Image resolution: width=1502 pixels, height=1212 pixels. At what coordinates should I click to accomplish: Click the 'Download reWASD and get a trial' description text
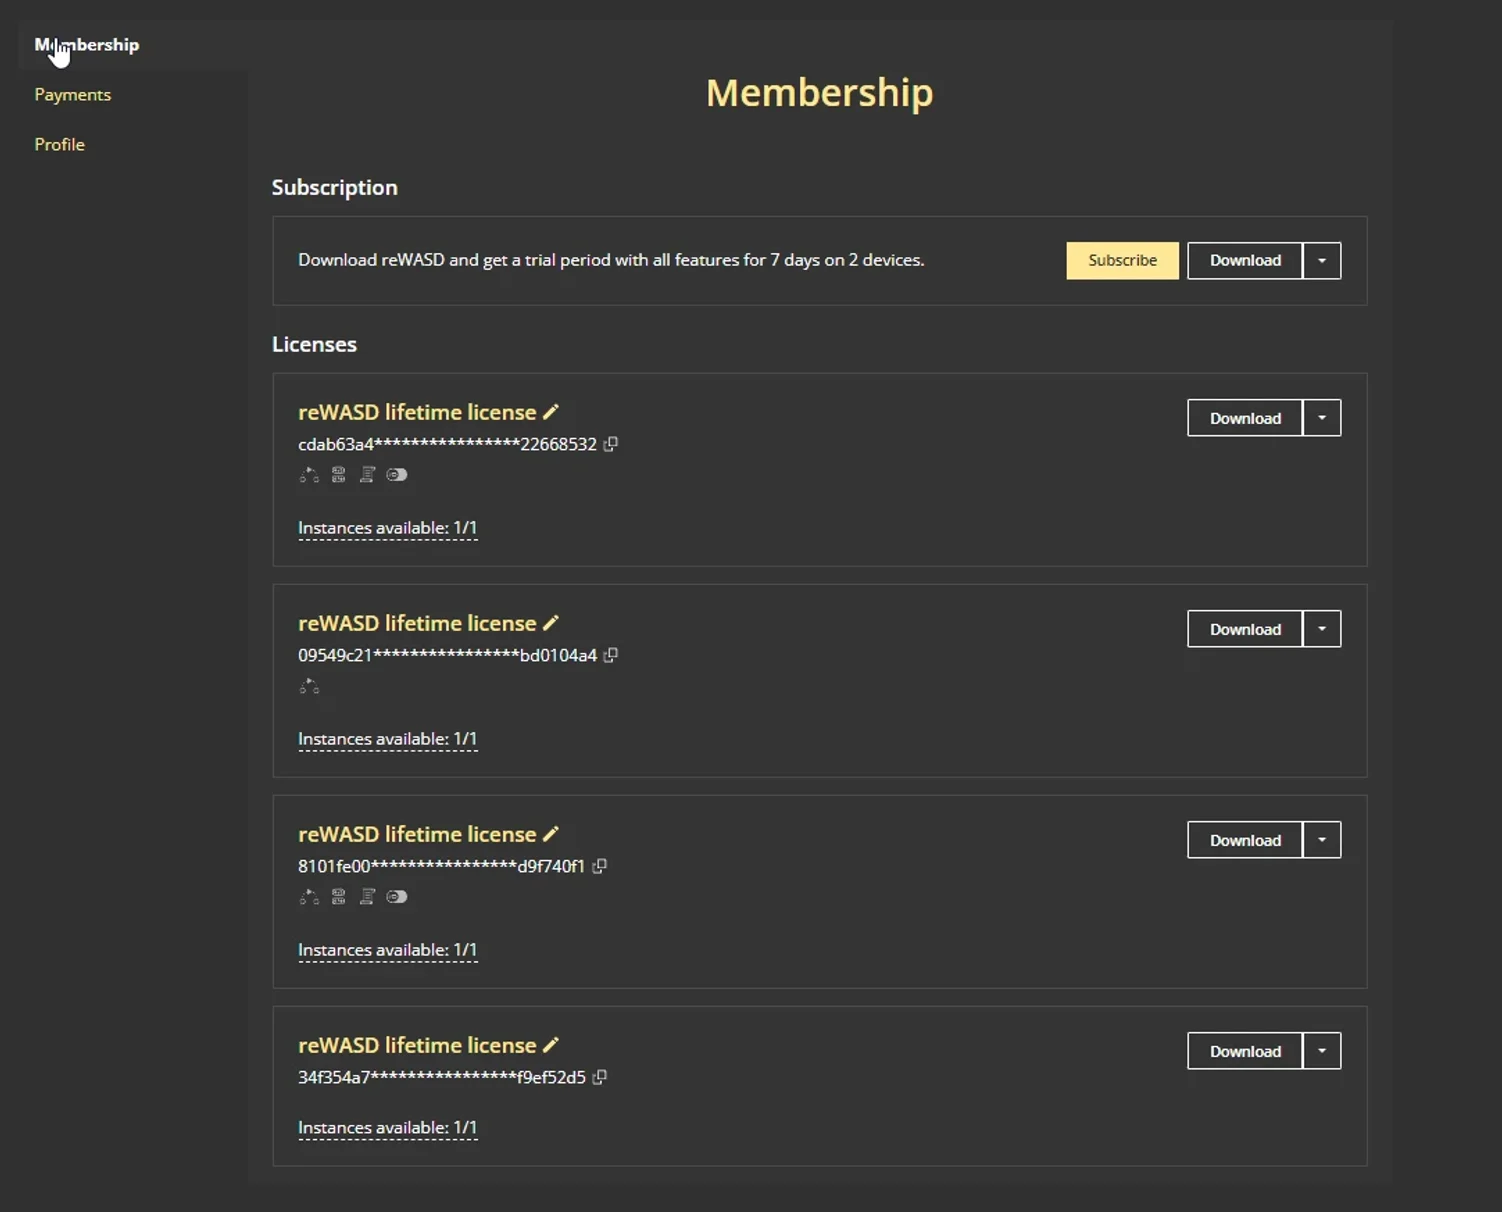[x=611, y=260]
